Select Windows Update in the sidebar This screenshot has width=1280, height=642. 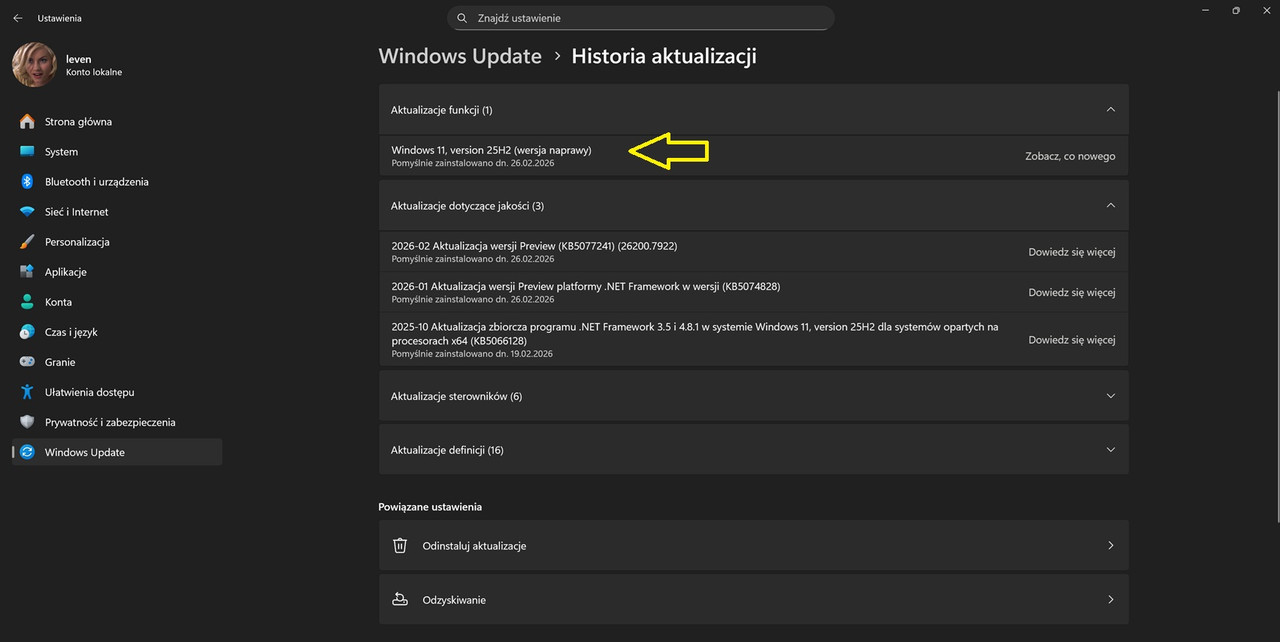[x=117, y=452]
